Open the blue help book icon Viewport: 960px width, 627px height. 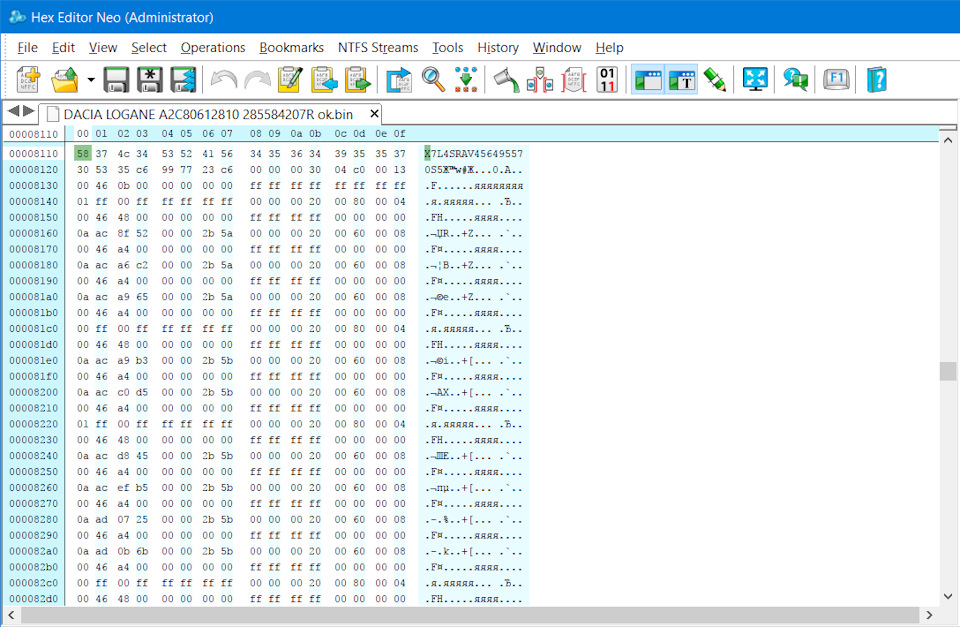pyautogui.click(x=877, y=80)
